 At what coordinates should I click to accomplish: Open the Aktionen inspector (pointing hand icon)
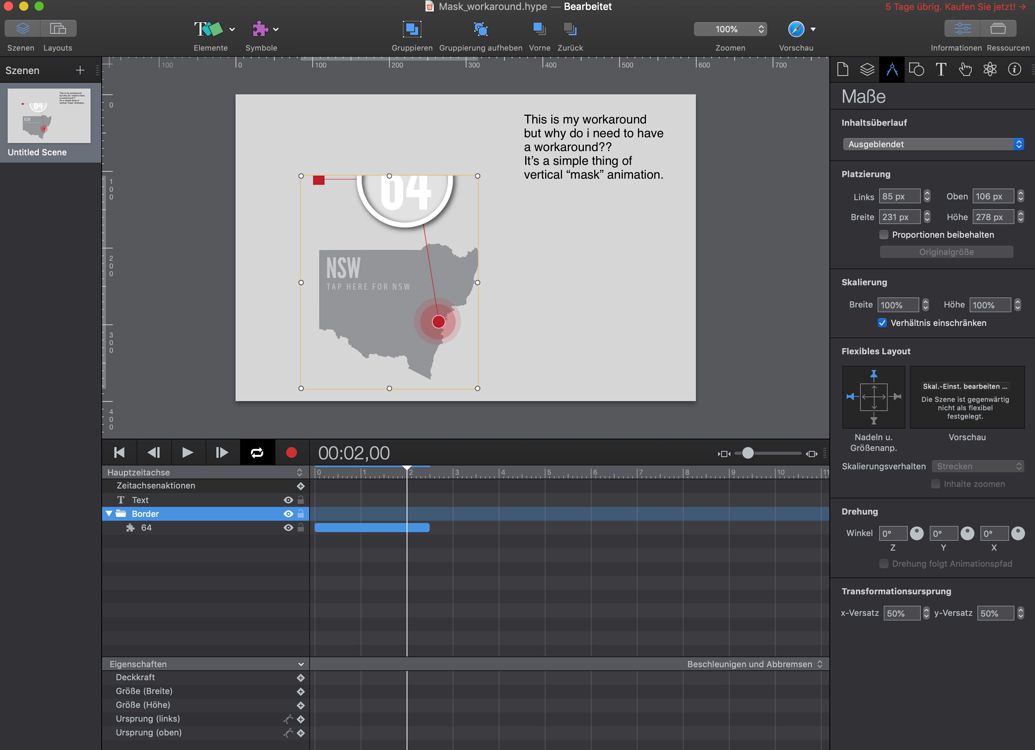pos(965,69)
